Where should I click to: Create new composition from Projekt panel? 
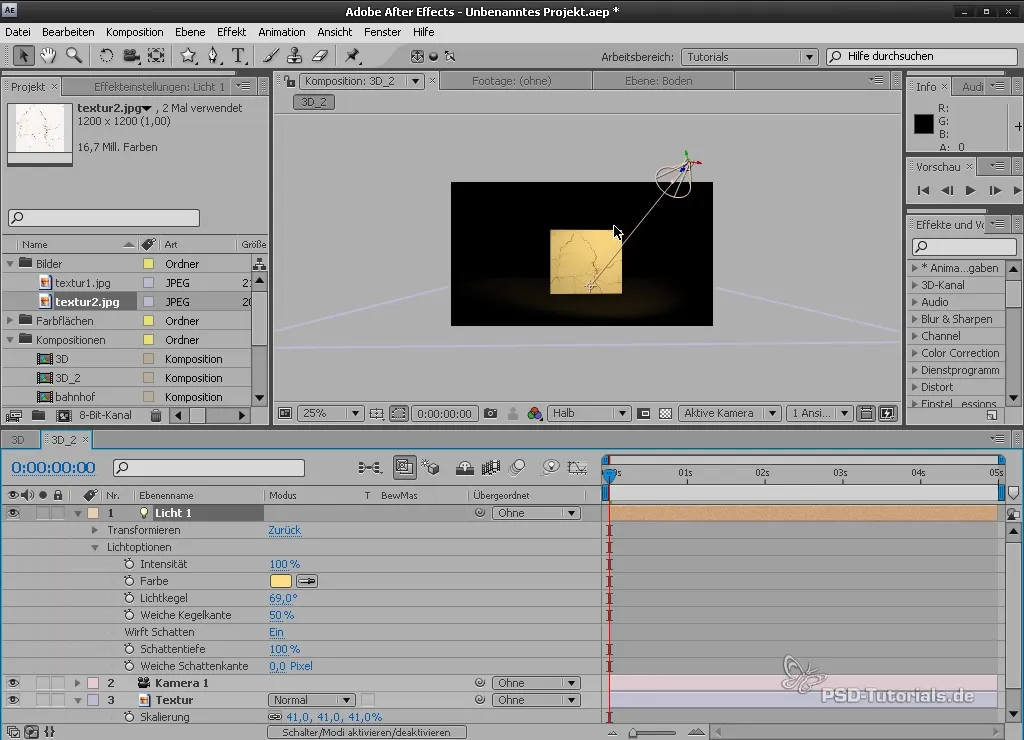[63, 415]
